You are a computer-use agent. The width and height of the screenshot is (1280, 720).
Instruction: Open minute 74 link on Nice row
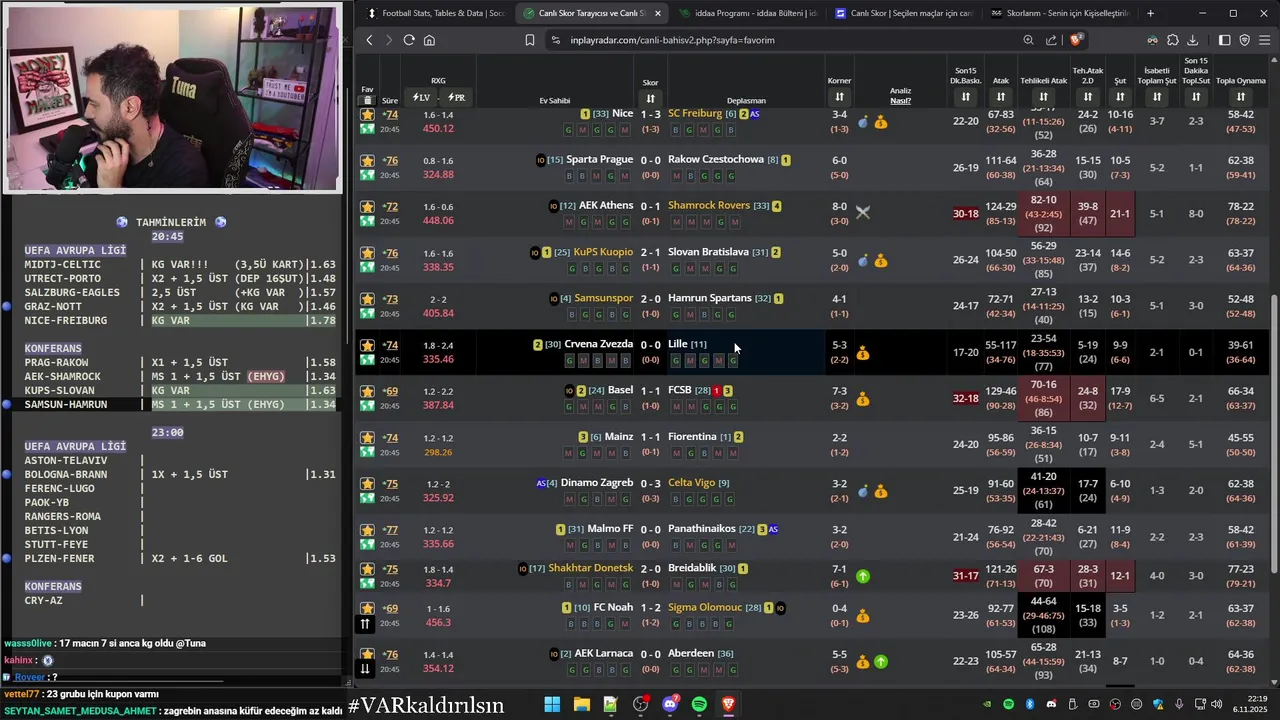tap(390, 114)
